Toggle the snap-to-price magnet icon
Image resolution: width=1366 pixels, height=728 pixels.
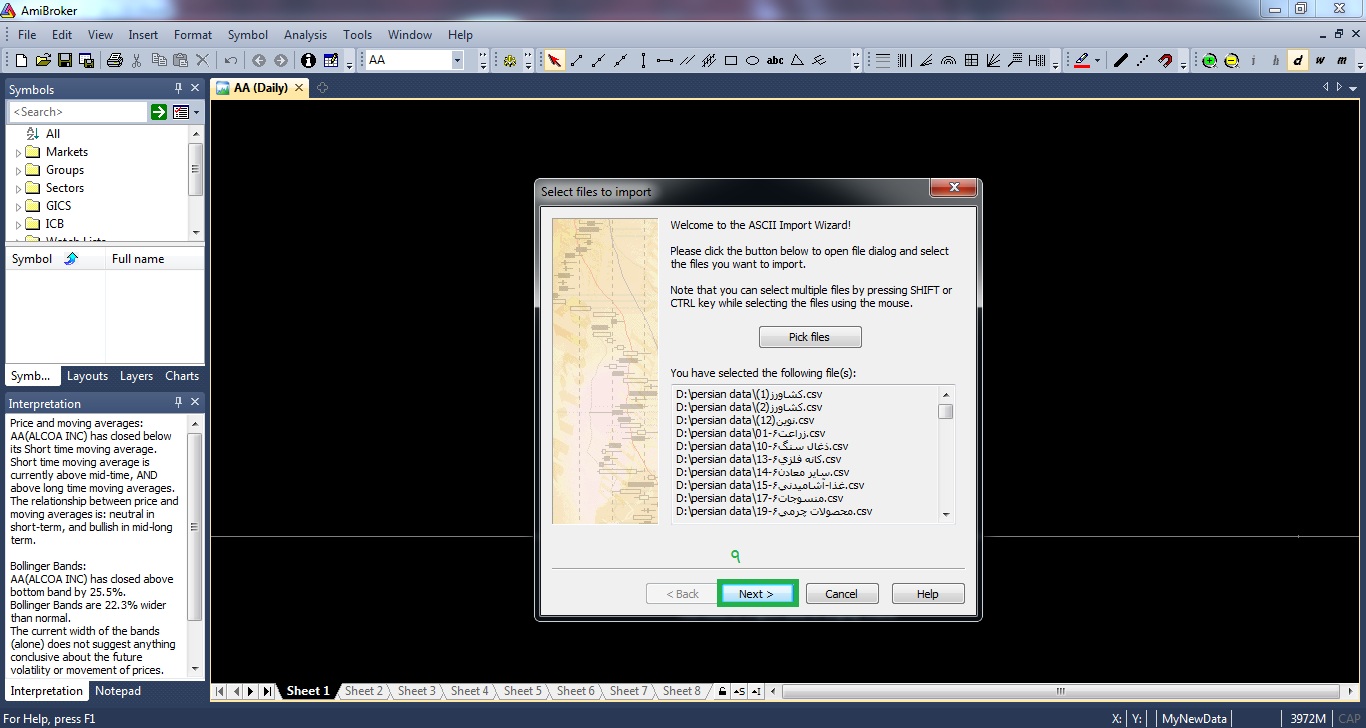1165,60
